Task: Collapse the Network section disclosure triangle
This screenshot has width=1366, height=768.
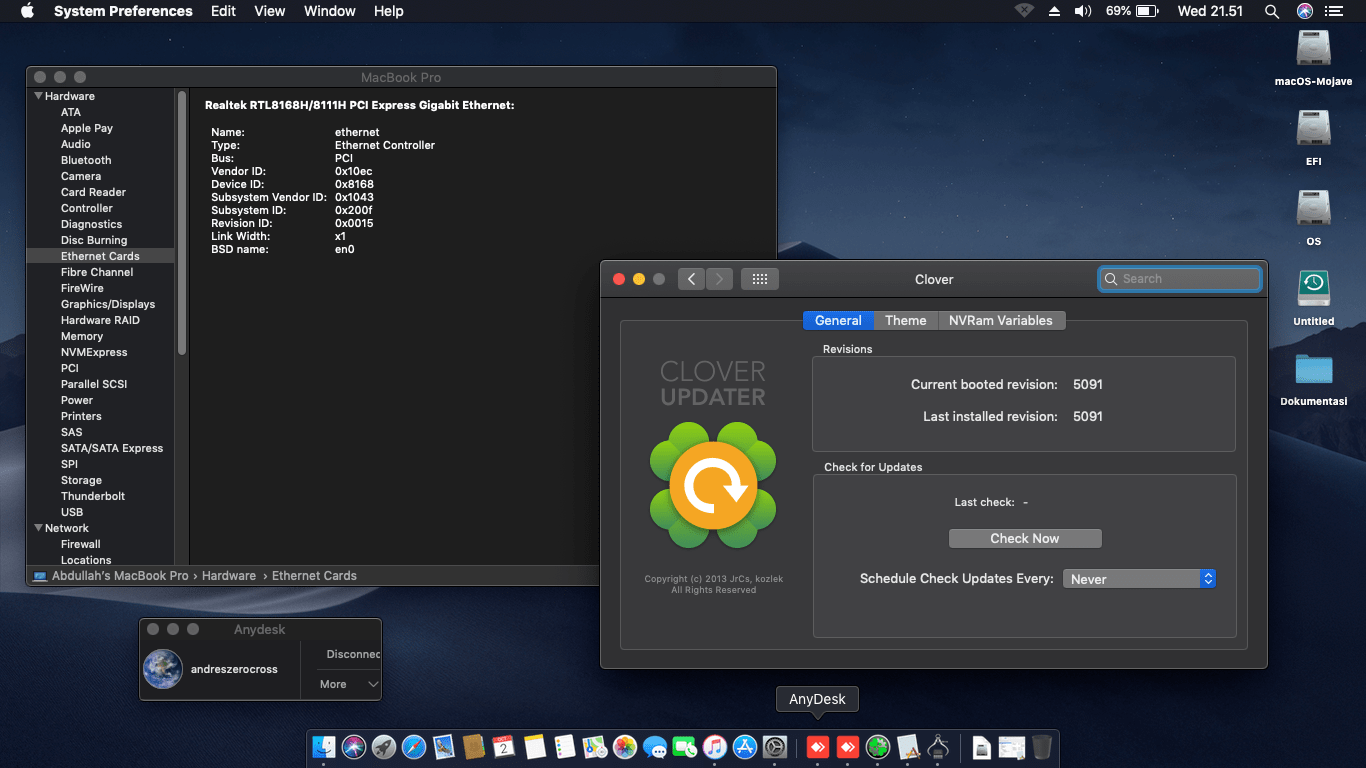Action: pyautogui.click(x=38, y=528)
